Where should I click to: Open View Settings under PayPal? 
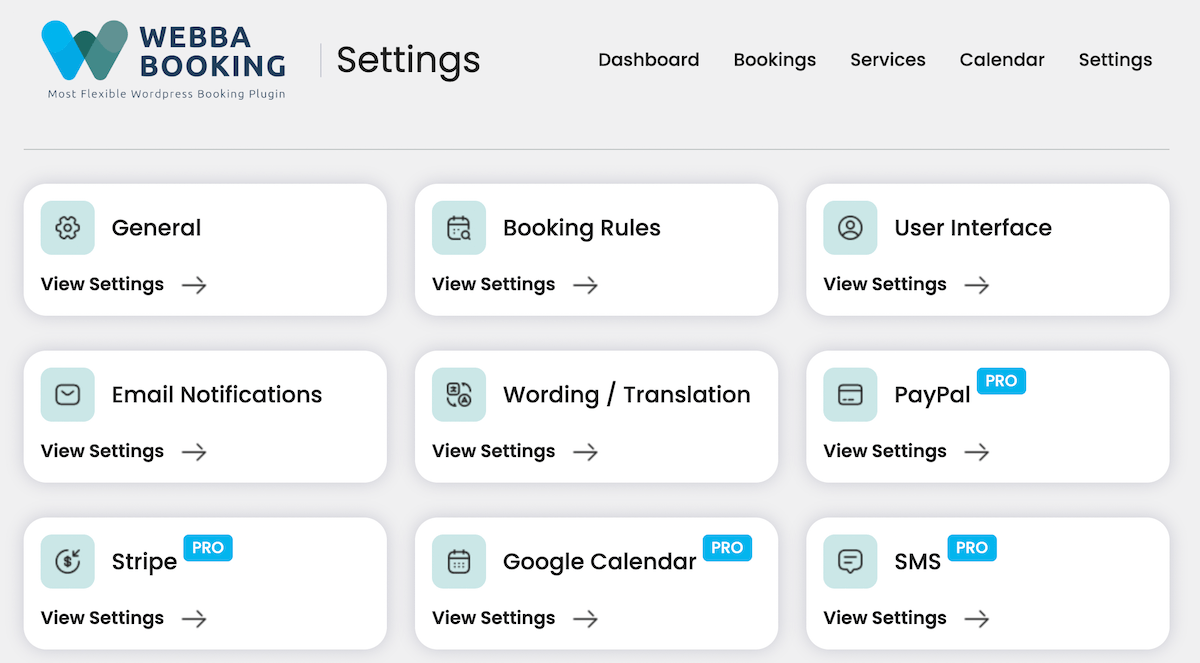tap(885, 451)
